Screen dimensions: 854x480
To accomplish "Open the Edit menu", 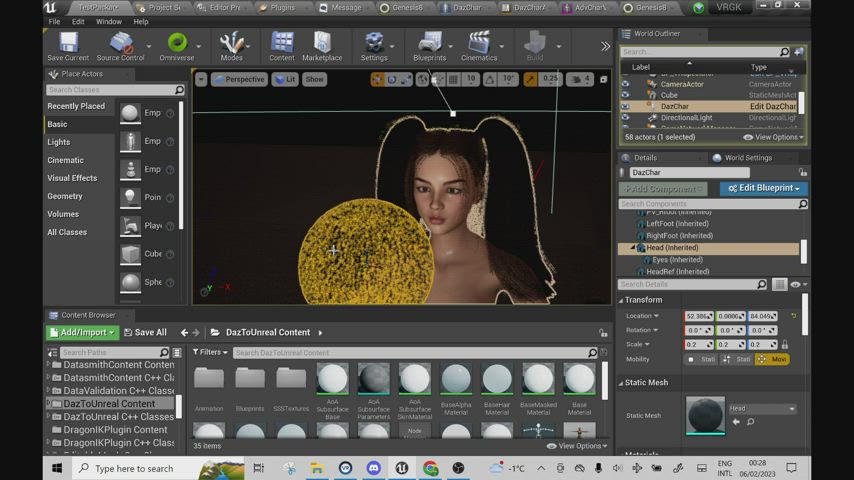I will pos(78,22).
